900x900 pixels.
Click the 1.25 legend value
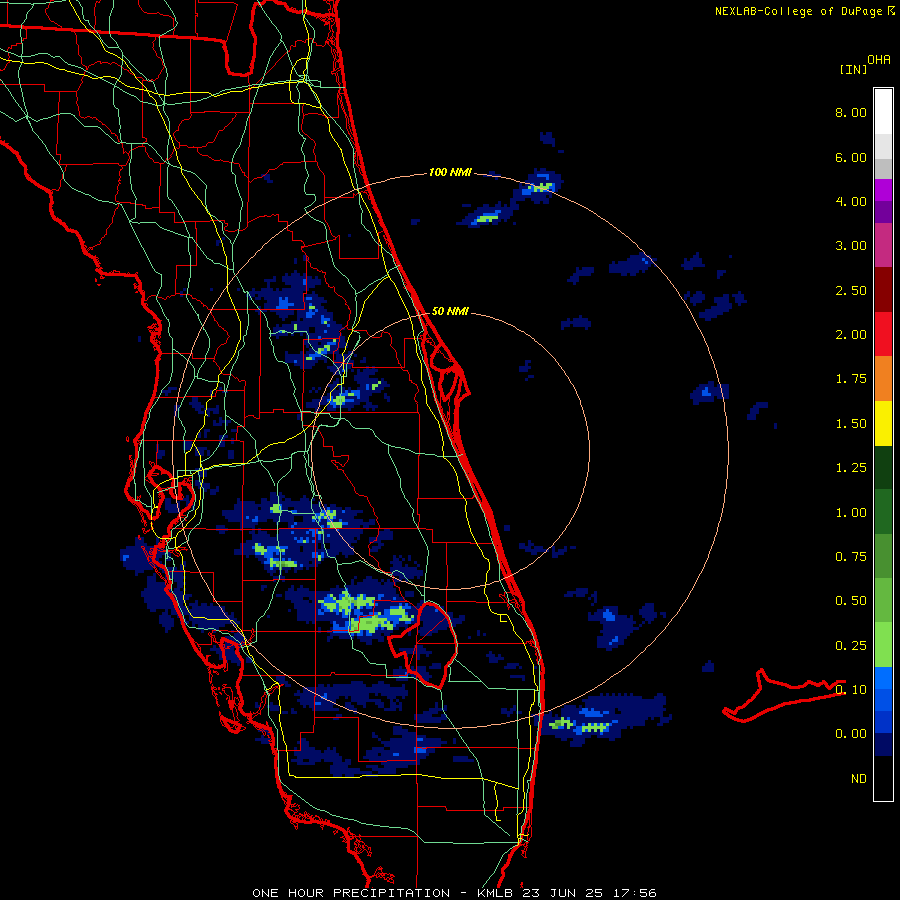point(851,468)
